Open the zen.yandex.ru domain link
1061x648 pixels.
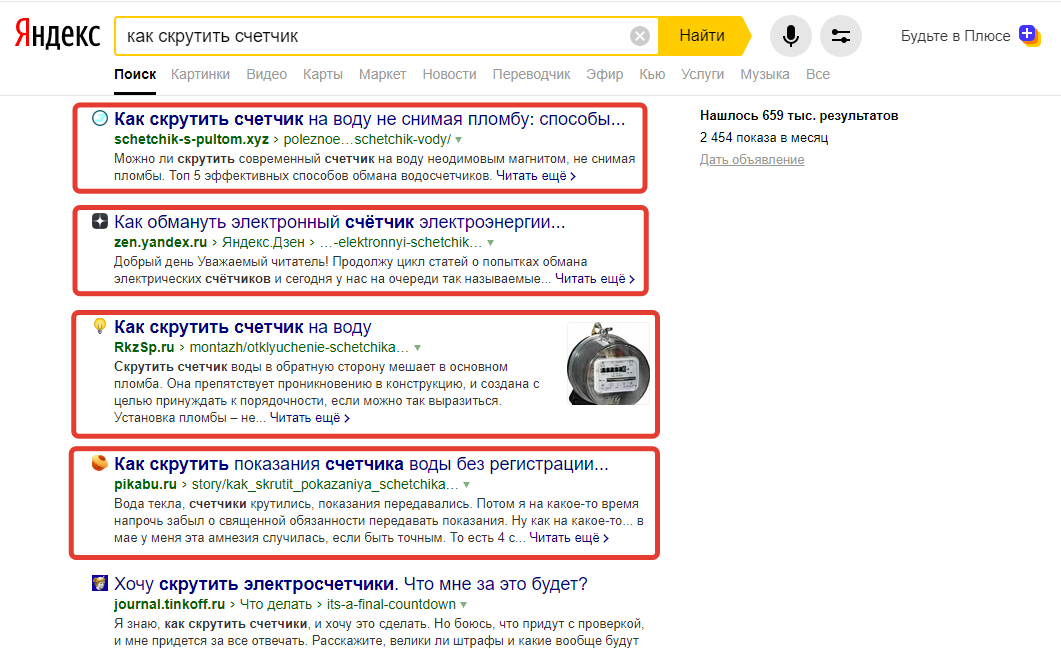click(x=160, y=242)
